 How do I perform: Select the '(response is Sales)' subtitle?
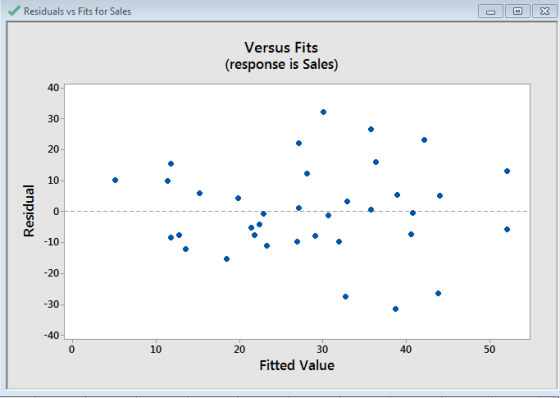281,64
